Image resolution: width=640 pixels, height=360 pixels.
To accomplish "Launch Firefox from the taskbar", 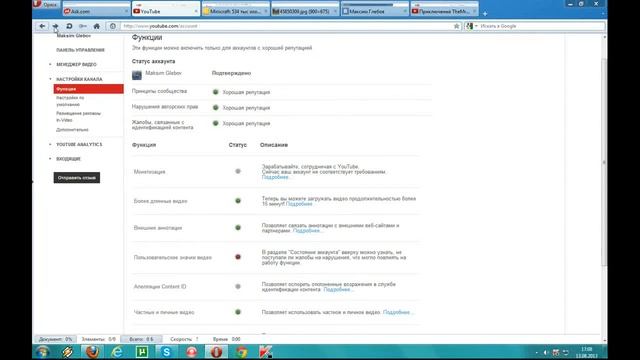I will point(92,352).
